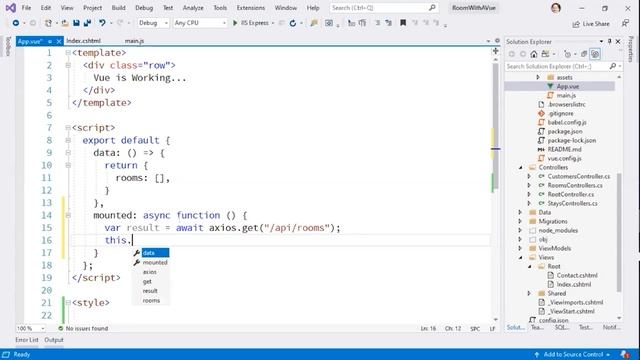Select 'rooms' in the IntelliSense list
Viewport: 640px width, 360px height.
coord(151,300)
